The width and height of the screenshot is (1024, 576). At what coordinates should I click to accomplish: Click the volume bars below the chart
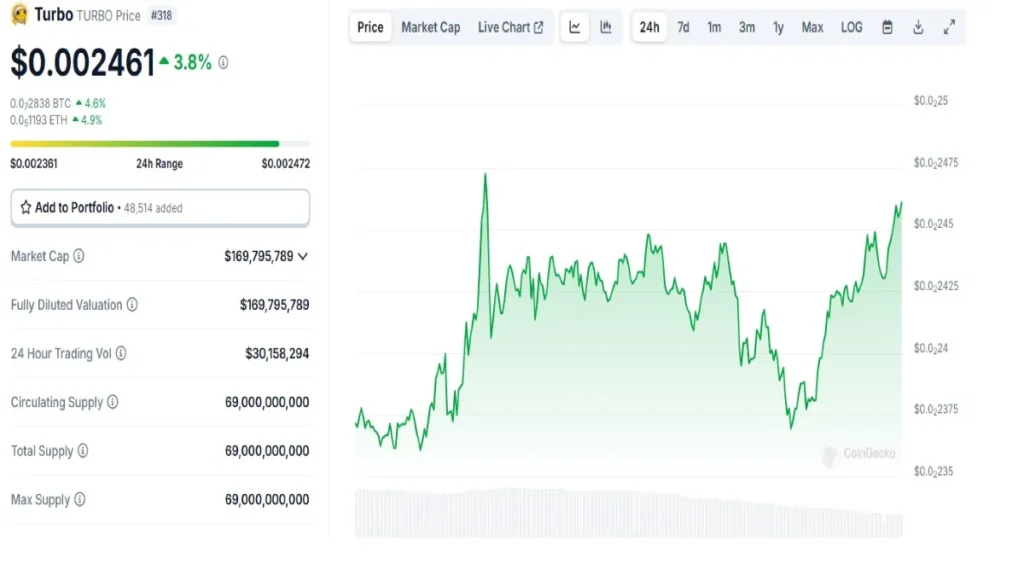[x=629, y=513]
